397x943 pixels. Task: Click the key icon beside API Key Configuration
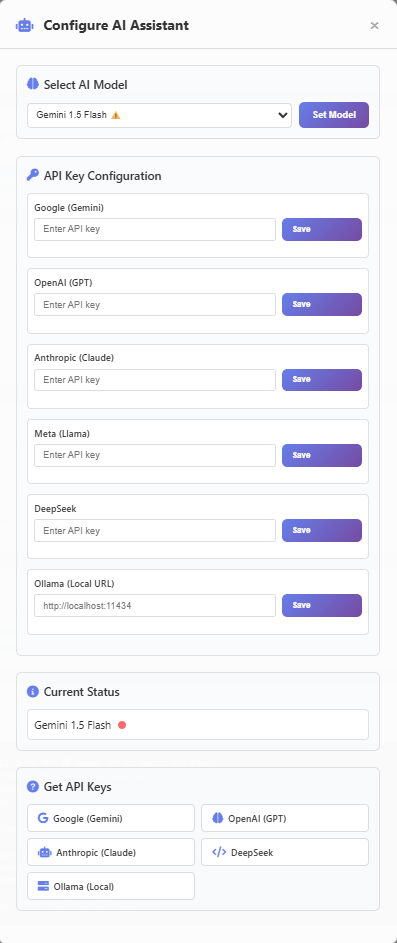(32, 176)
